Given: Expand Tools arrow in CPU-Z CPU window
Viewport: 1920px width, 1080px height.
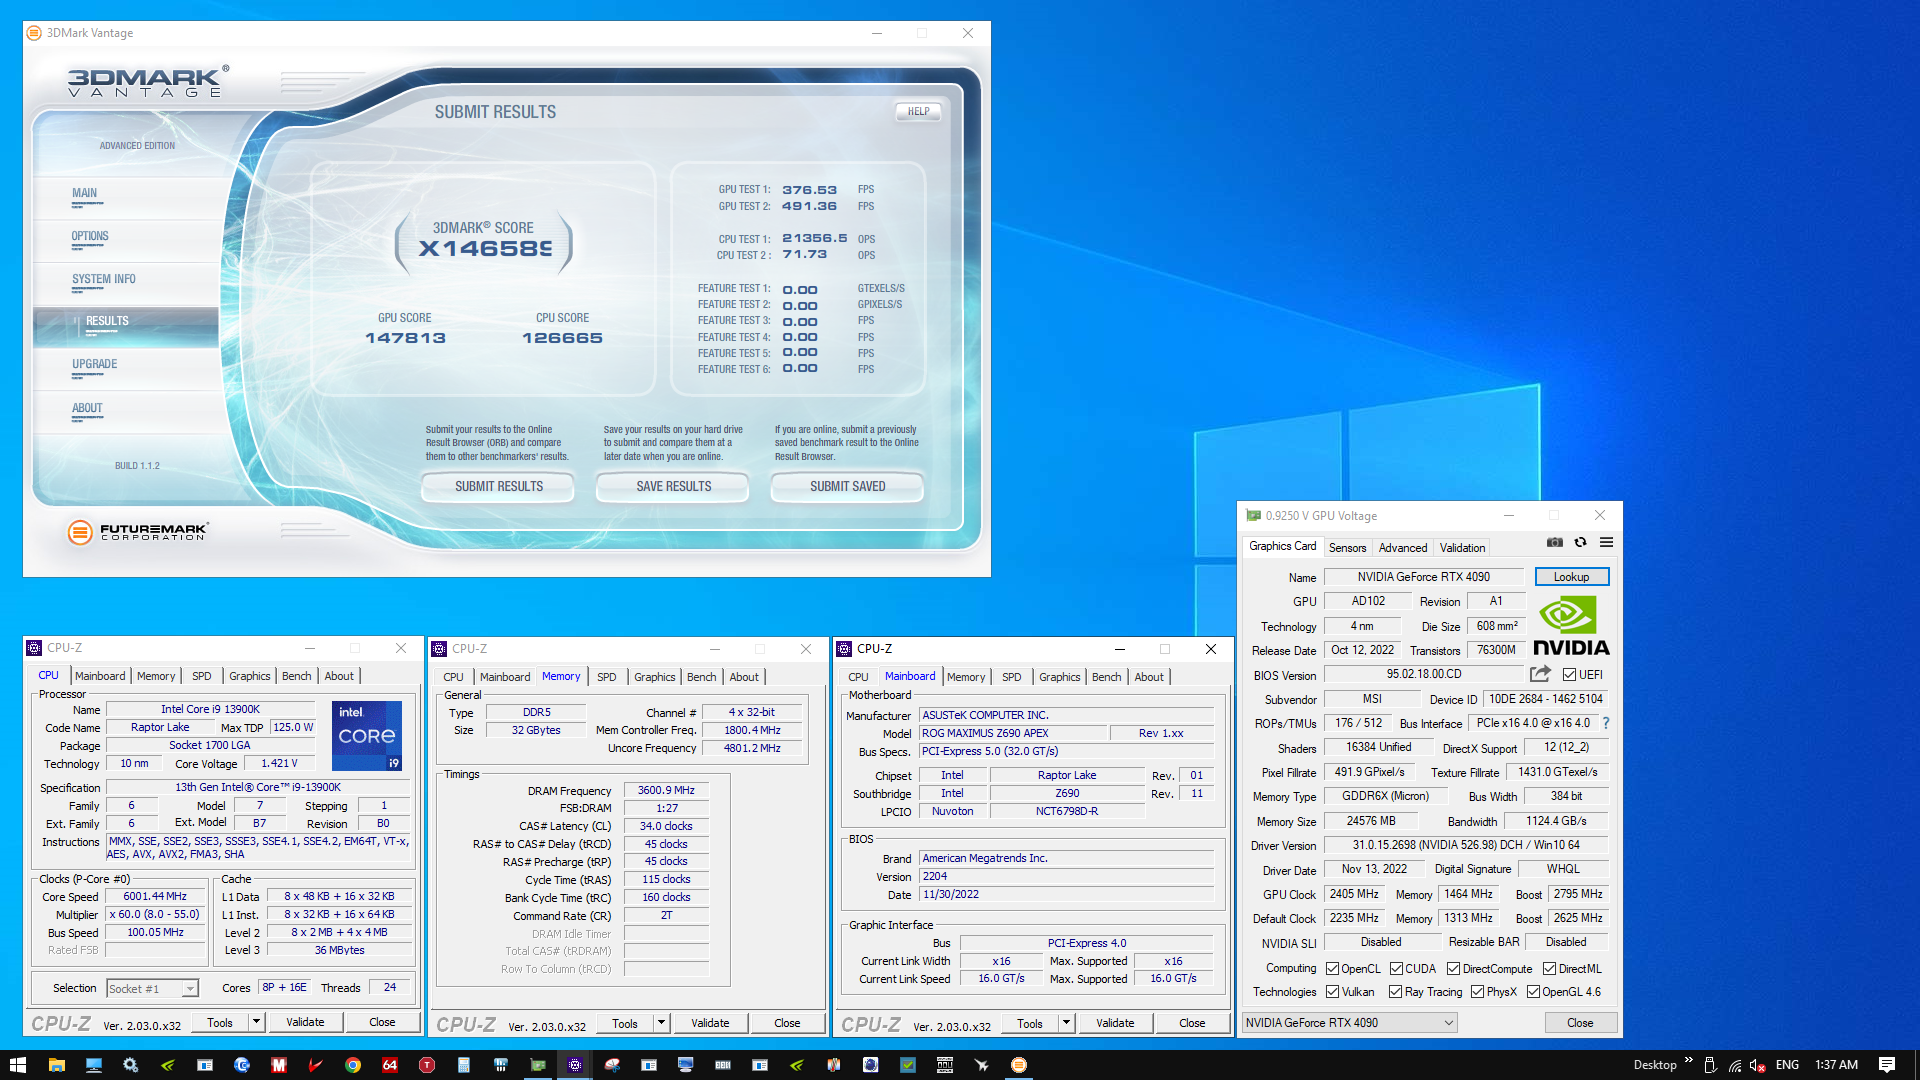Looking at the screenshot, I should tap(256, 1022).
